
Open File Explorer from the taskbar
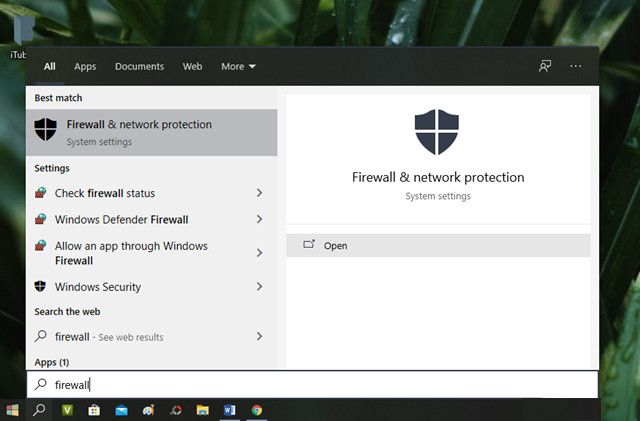click(x=203, y=410)
